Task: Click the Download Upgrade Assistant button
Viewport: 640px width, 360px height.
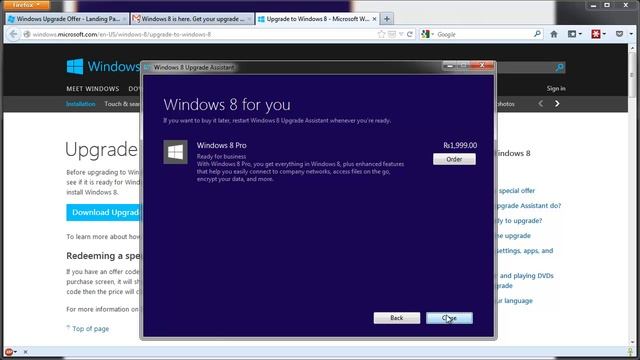Action: [x=103, y=213]
